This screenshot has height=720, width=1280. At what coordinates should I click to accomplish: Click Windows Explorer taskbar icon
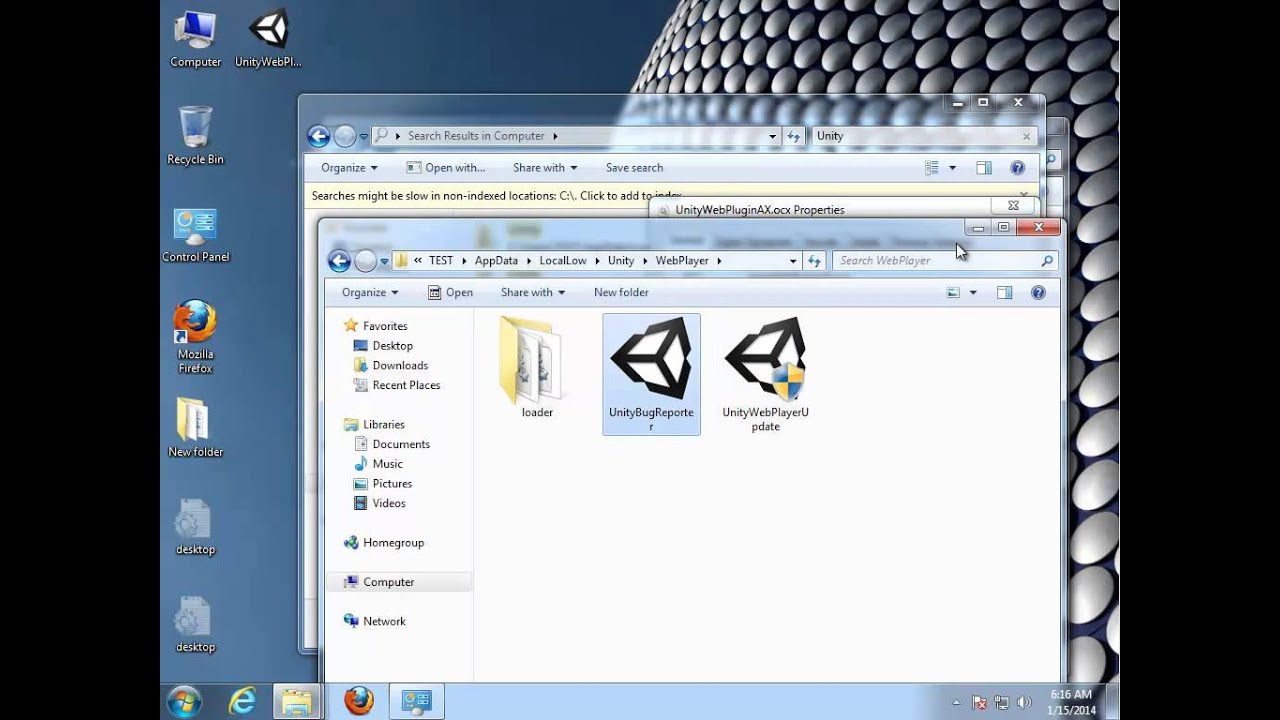(x=296, y=701)
